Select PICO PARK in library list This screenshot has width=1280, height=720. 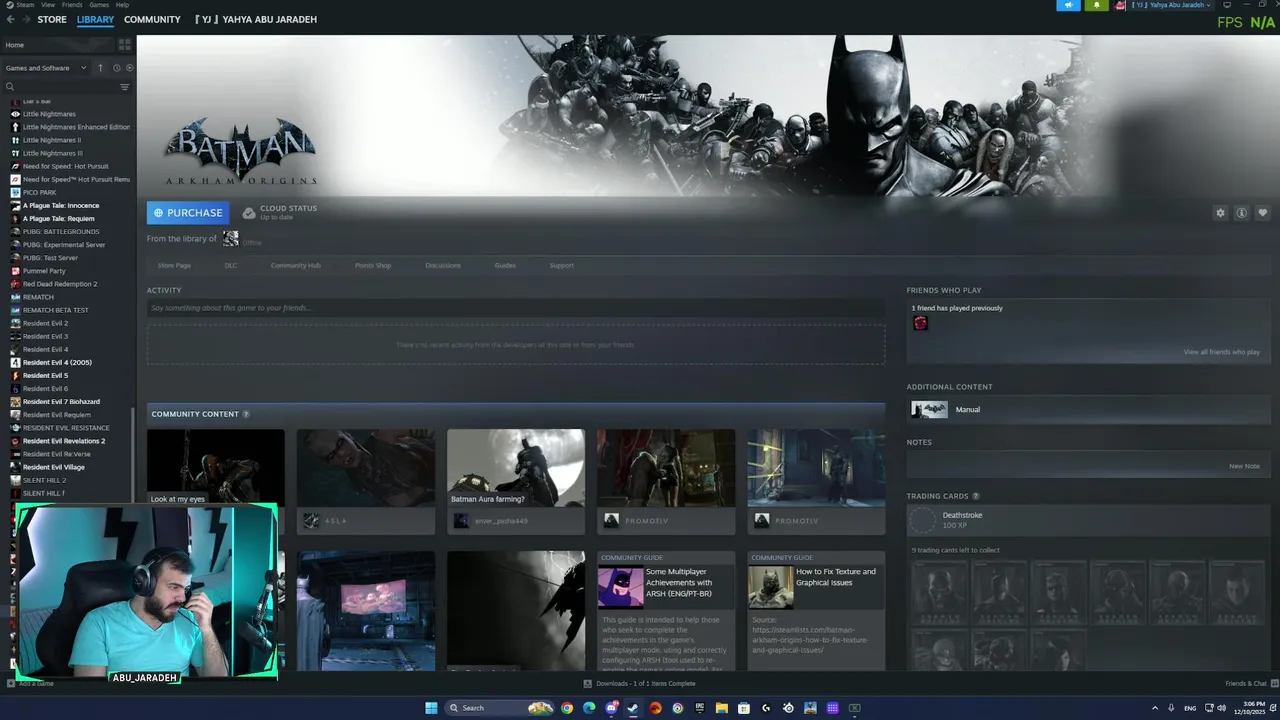39,193
